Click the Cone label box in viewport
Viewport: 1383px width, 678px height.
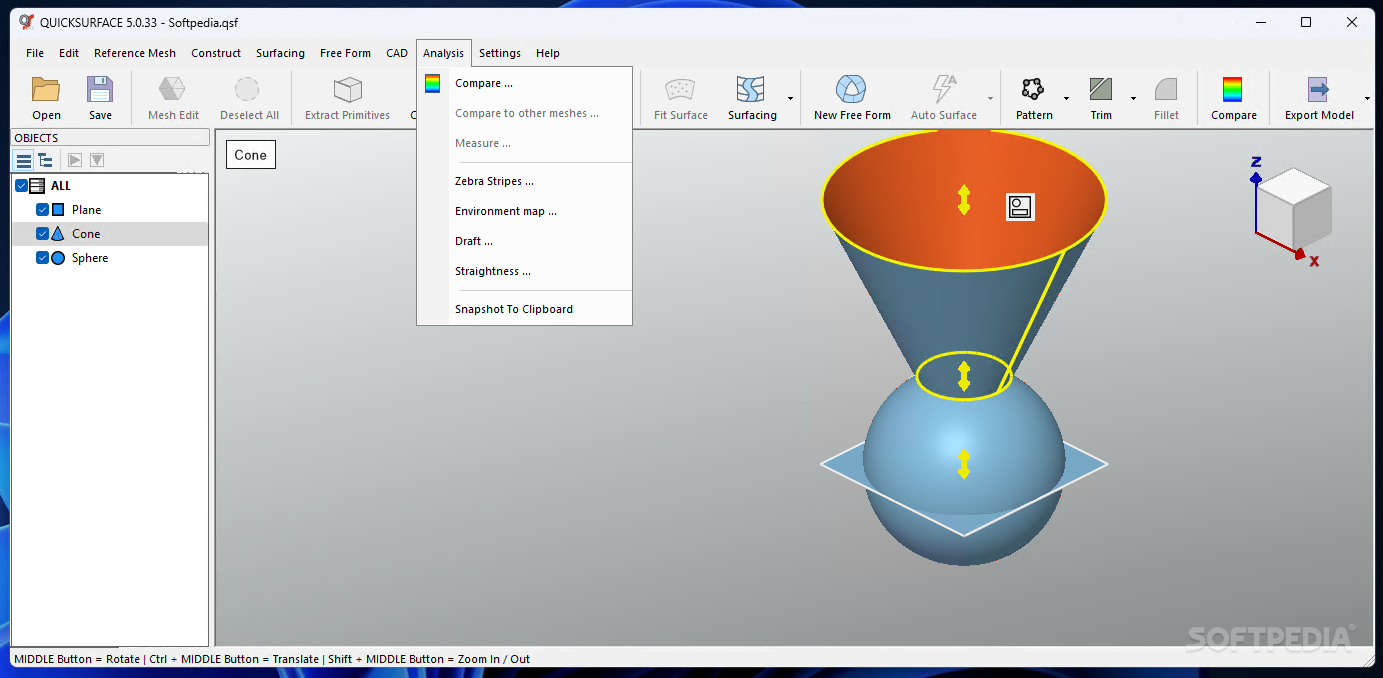[x=251, y=155]
